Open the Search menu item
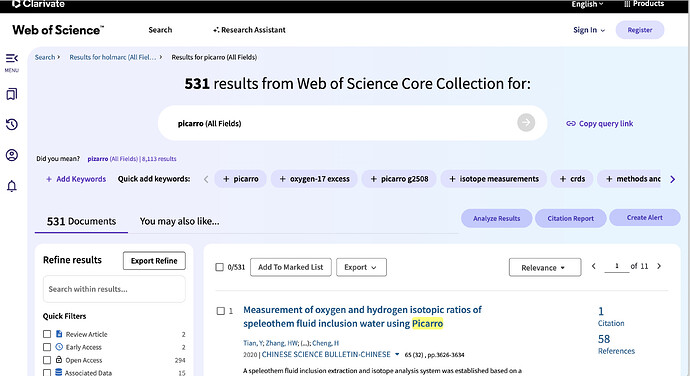 click(160, 30)
